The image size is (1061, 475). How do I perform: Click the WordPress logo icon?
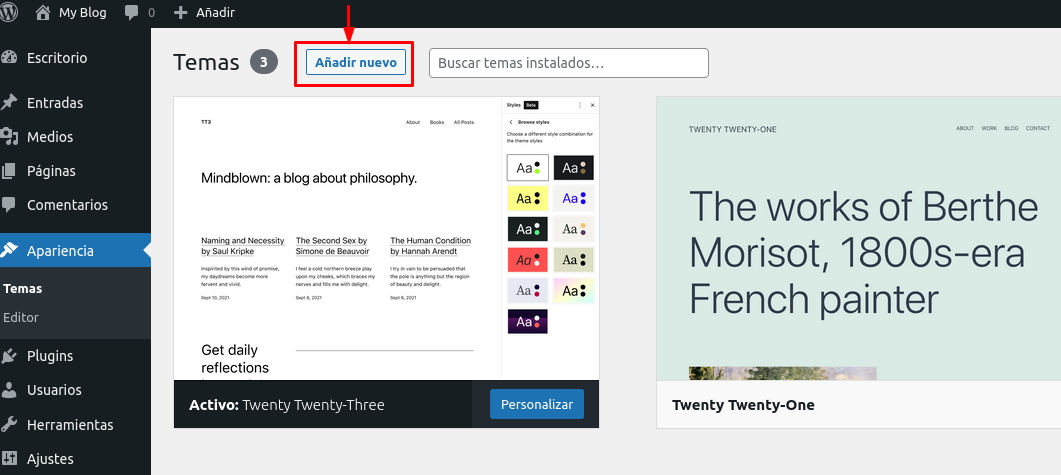pos(8,12)
